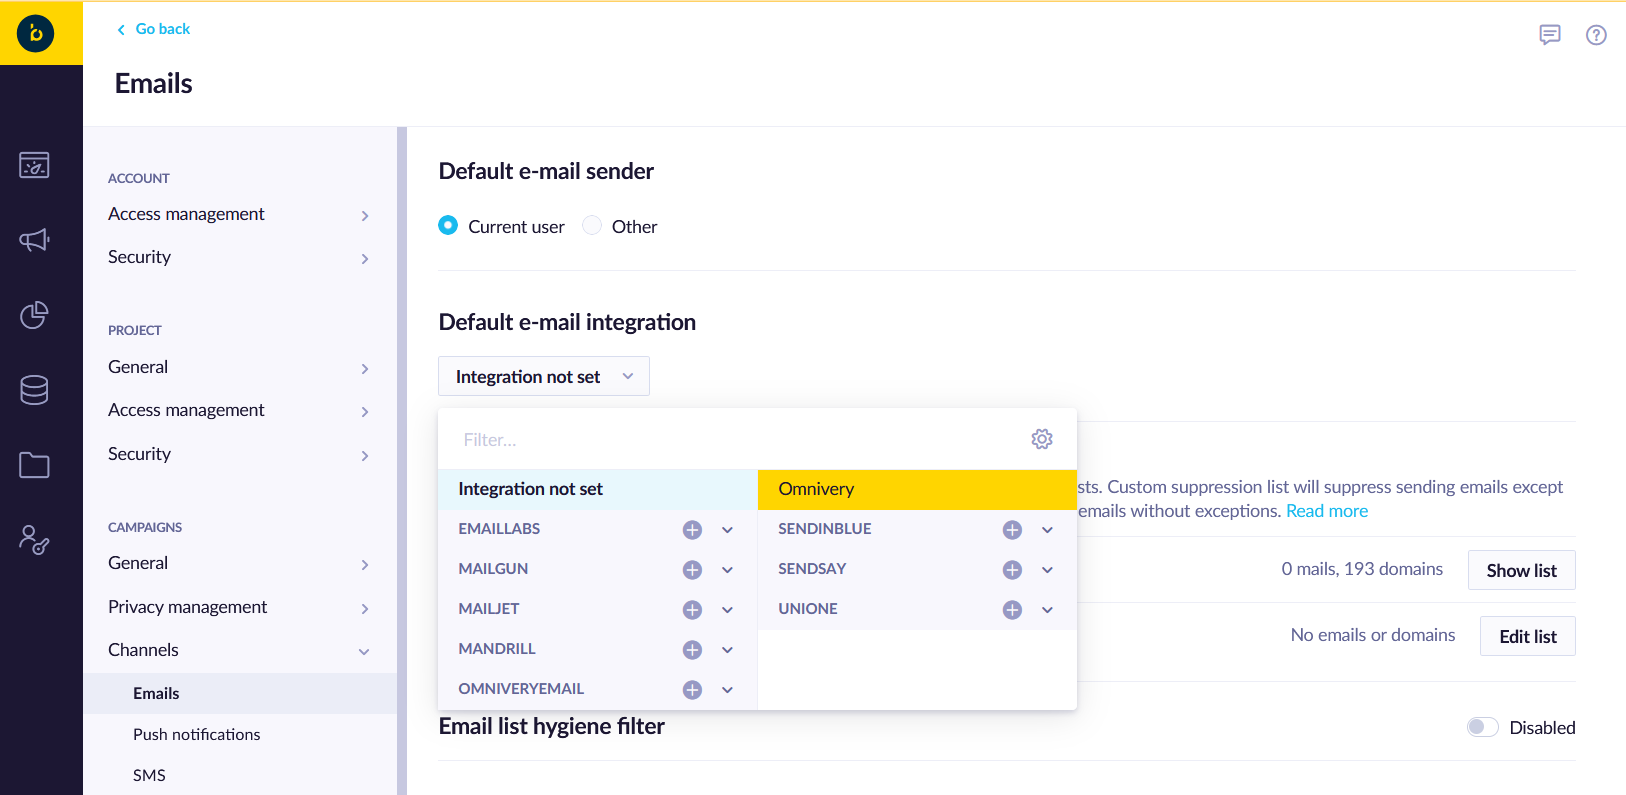This screenshot has height=795, width=1626.
Task: Select the Other sender radio button
Action: point(592,226)
